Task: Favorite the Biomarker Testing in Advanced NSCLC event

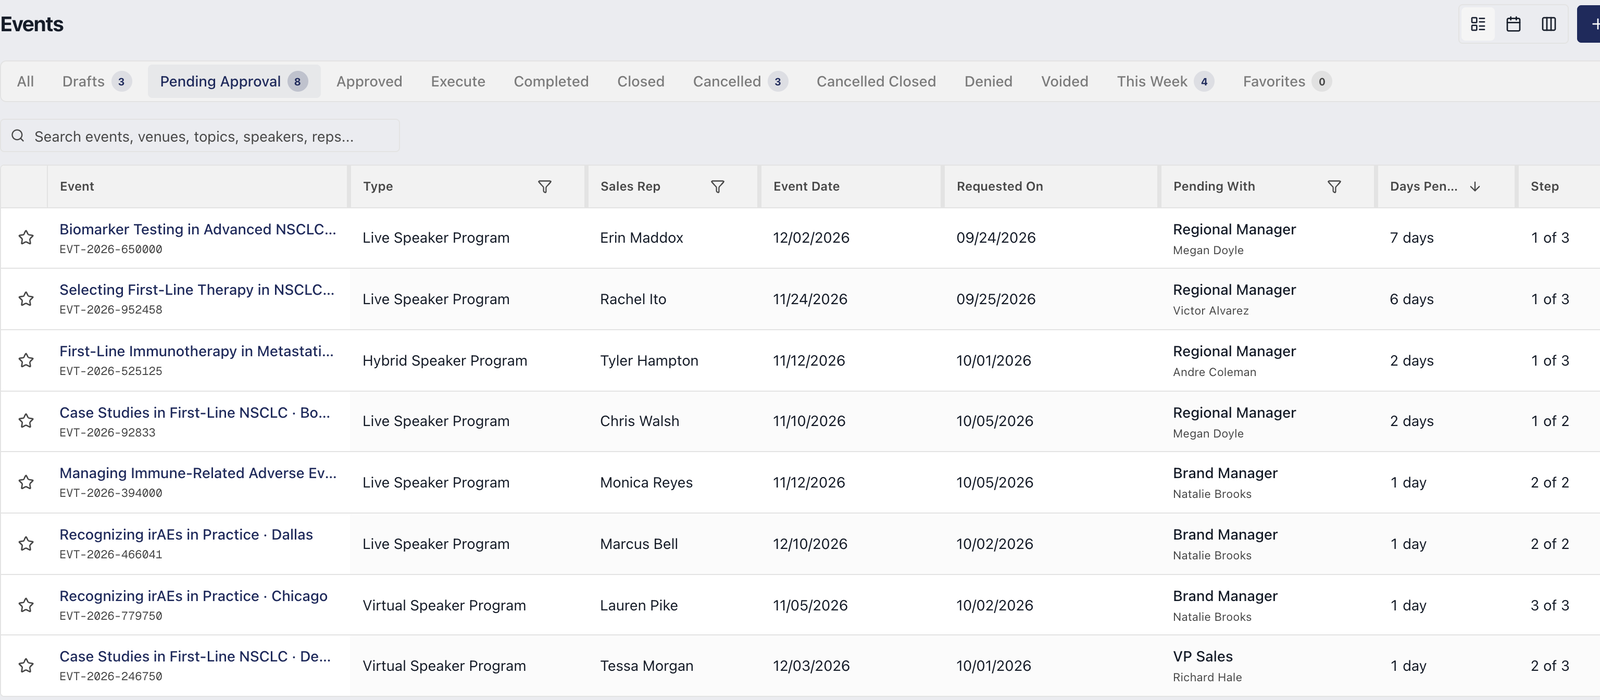Action: pos(26,238)
